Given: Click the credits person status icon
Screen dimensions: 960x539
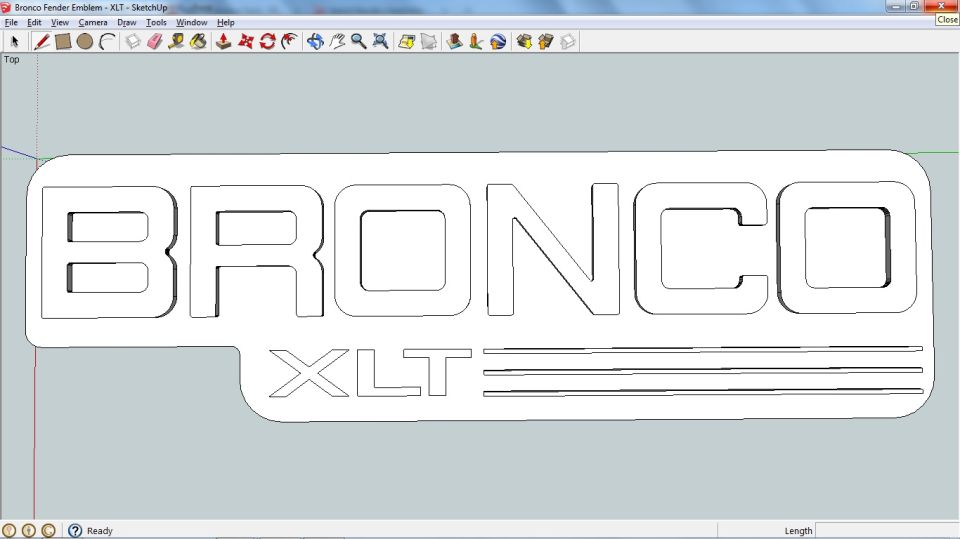Looking at the screenshot, I should coord(29,530).
